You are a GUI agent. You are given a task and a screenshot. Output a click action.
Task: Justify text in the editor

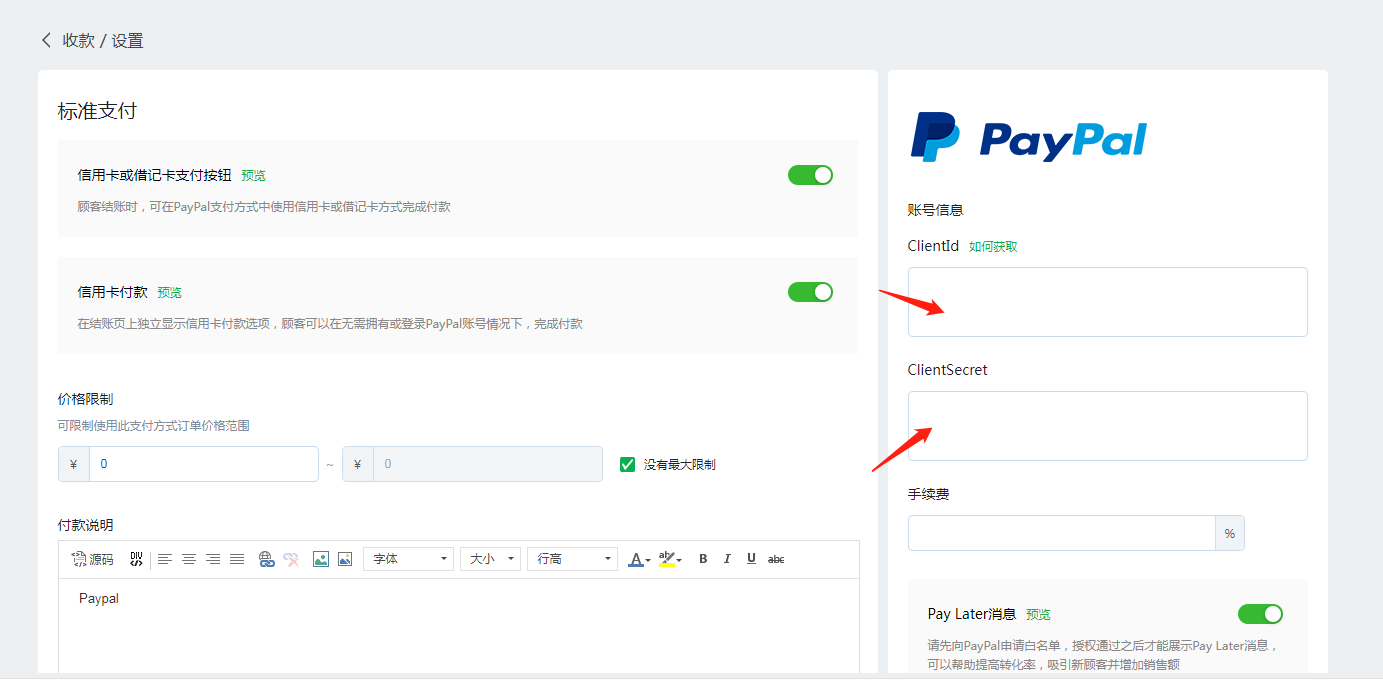click(237, 559)
